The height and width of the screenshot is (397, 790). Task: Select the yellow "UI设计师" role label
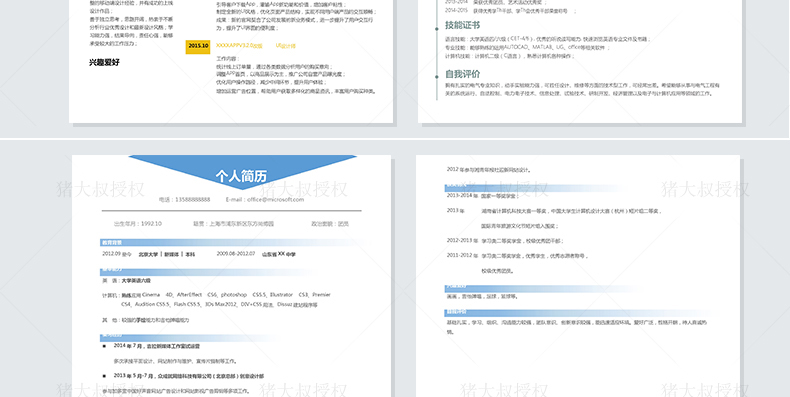(x=286, y=45)
